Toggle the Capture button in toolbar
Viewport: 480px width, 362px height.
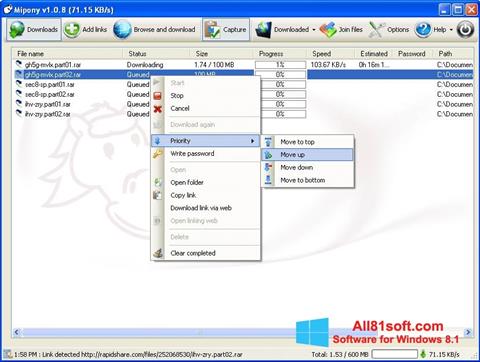click(x=226, y=30)
